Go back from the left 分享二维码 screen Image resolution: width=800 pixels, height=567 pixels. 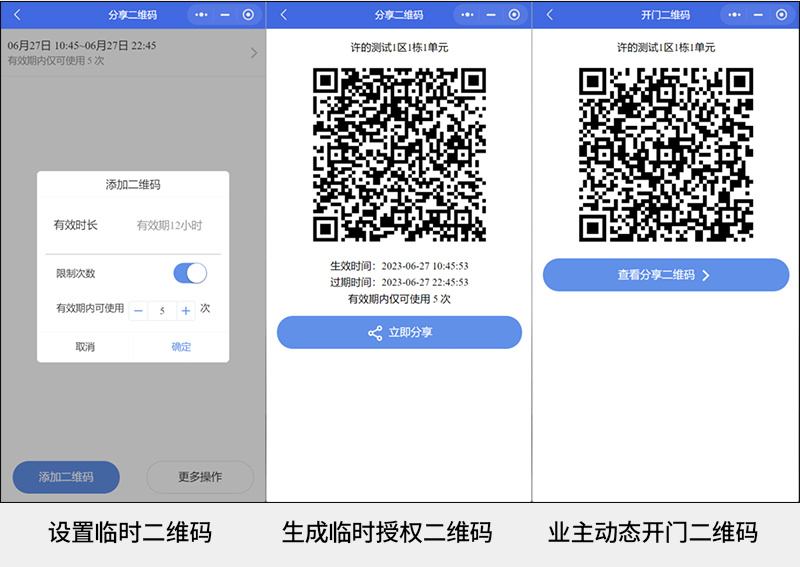click(x=17, y=15)
